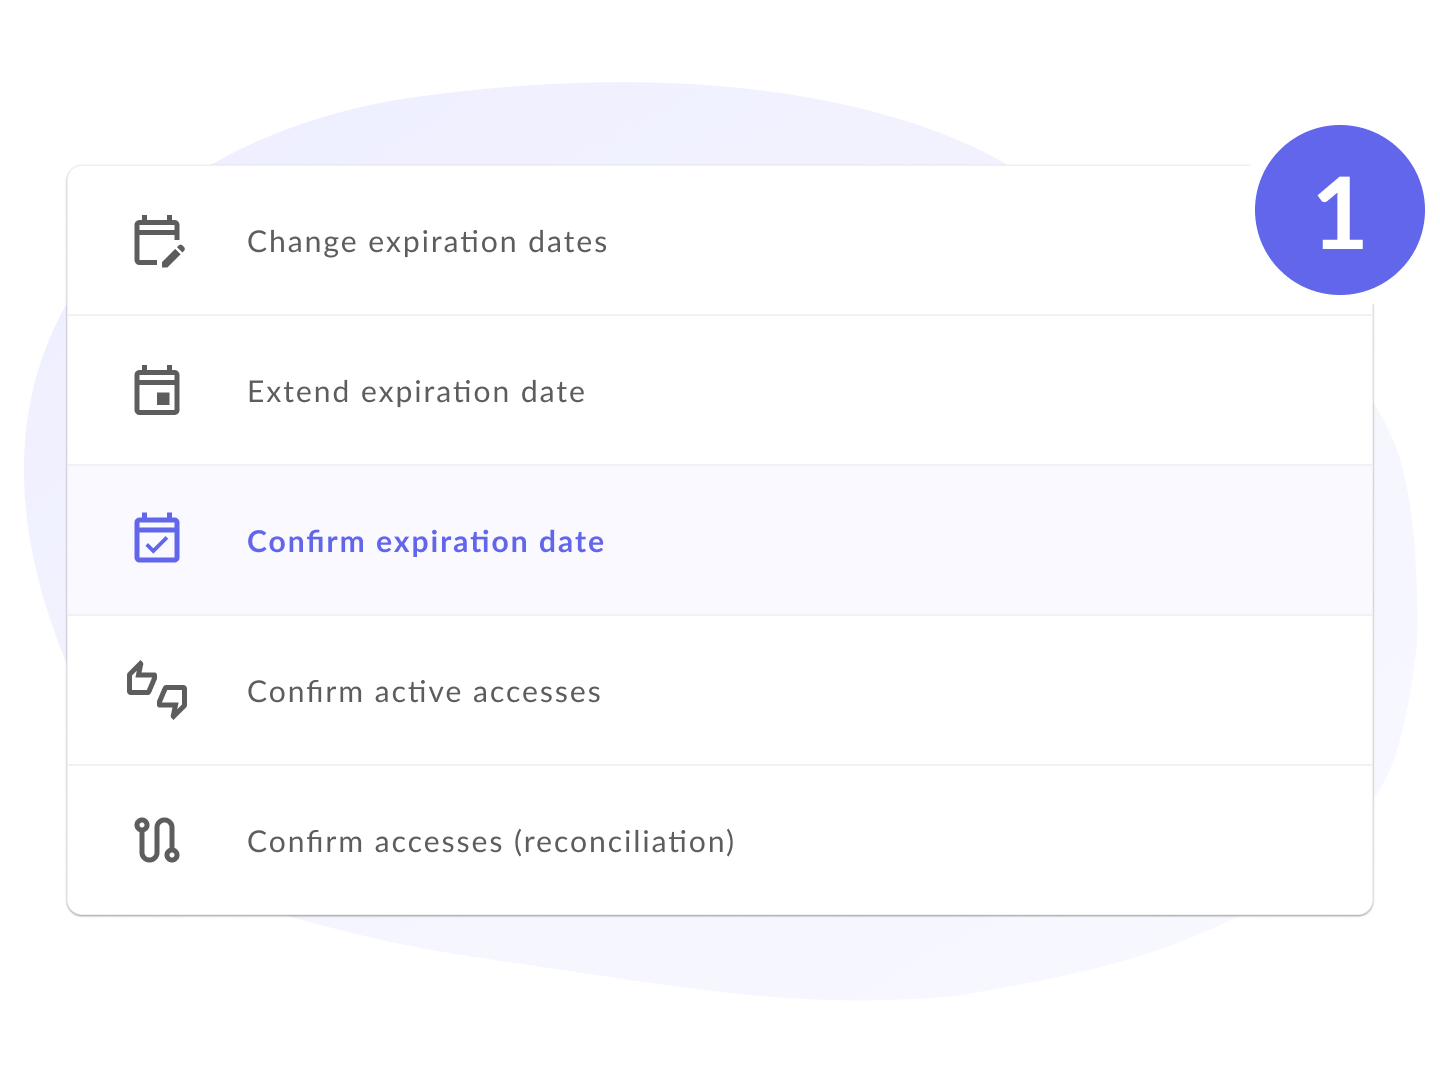Image resolution: width=1440 pixels, height=1080 pixels.
Task: Click the word "(reconciliation)" in last item
Action: point(625,842)
